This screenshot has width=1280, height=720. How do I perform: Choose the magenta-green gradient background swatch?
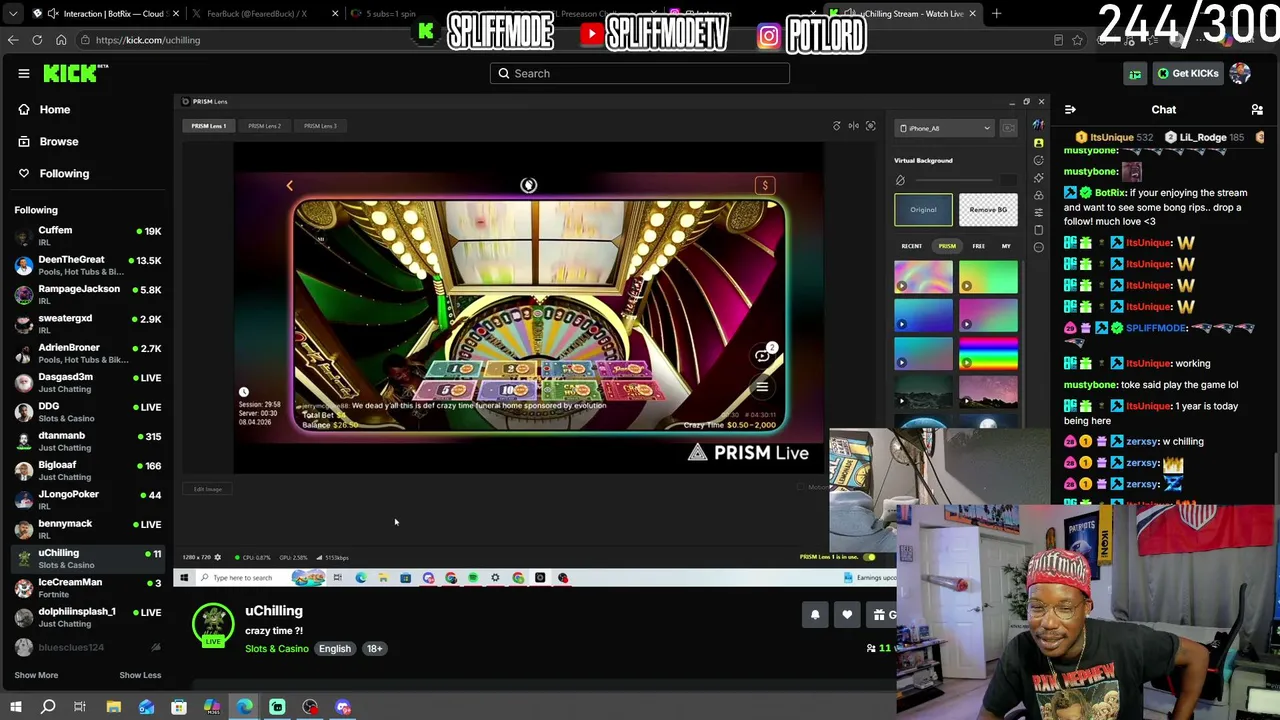[x=988, y=315]
